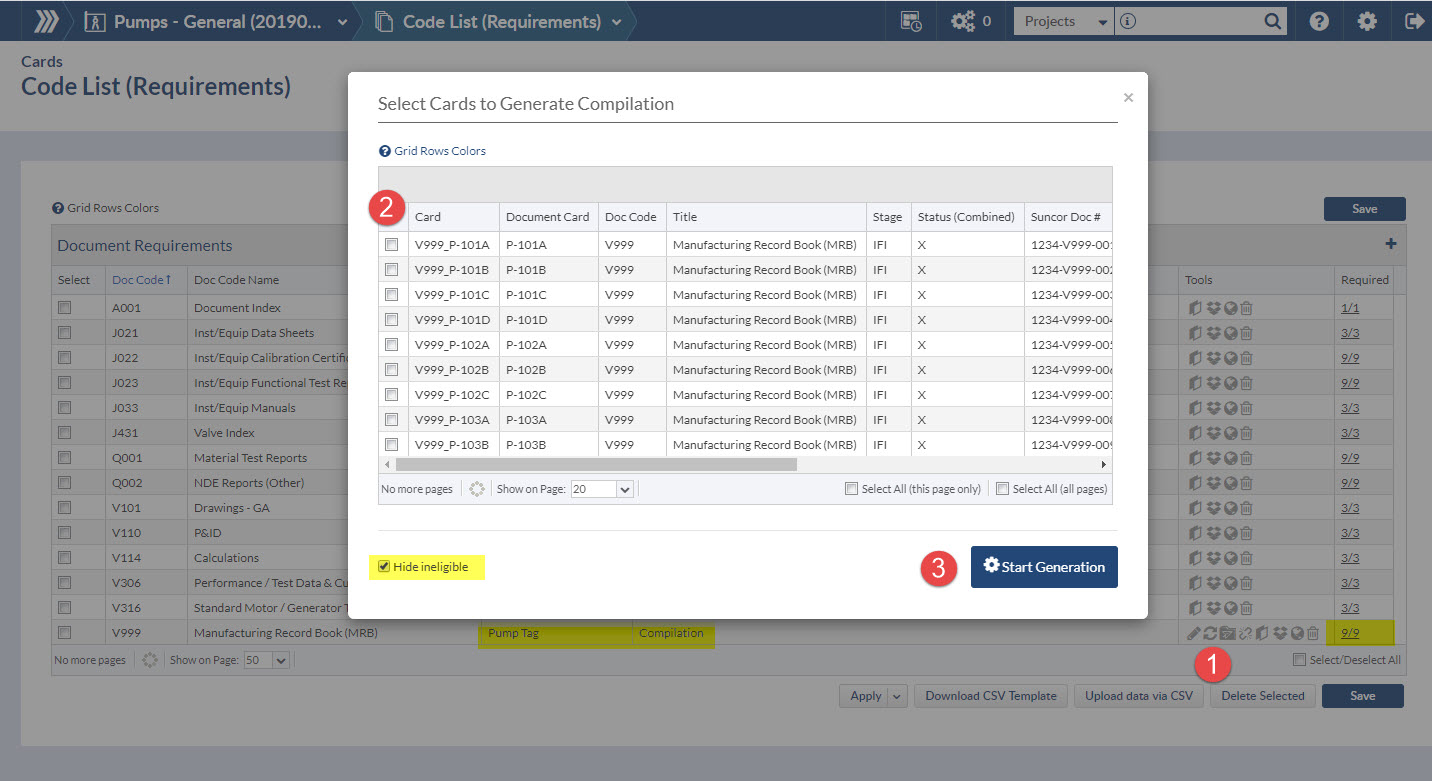Screen dimensions: 1432x781
Task: Click the copy icon for A001 row
Action: (1194, 308)
